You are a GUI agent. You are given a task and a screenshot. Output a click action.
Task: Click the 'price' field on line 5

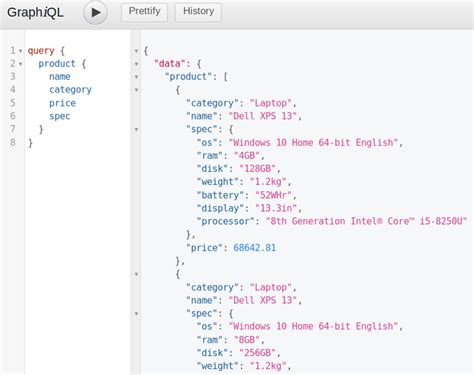[x=62, y=103]
